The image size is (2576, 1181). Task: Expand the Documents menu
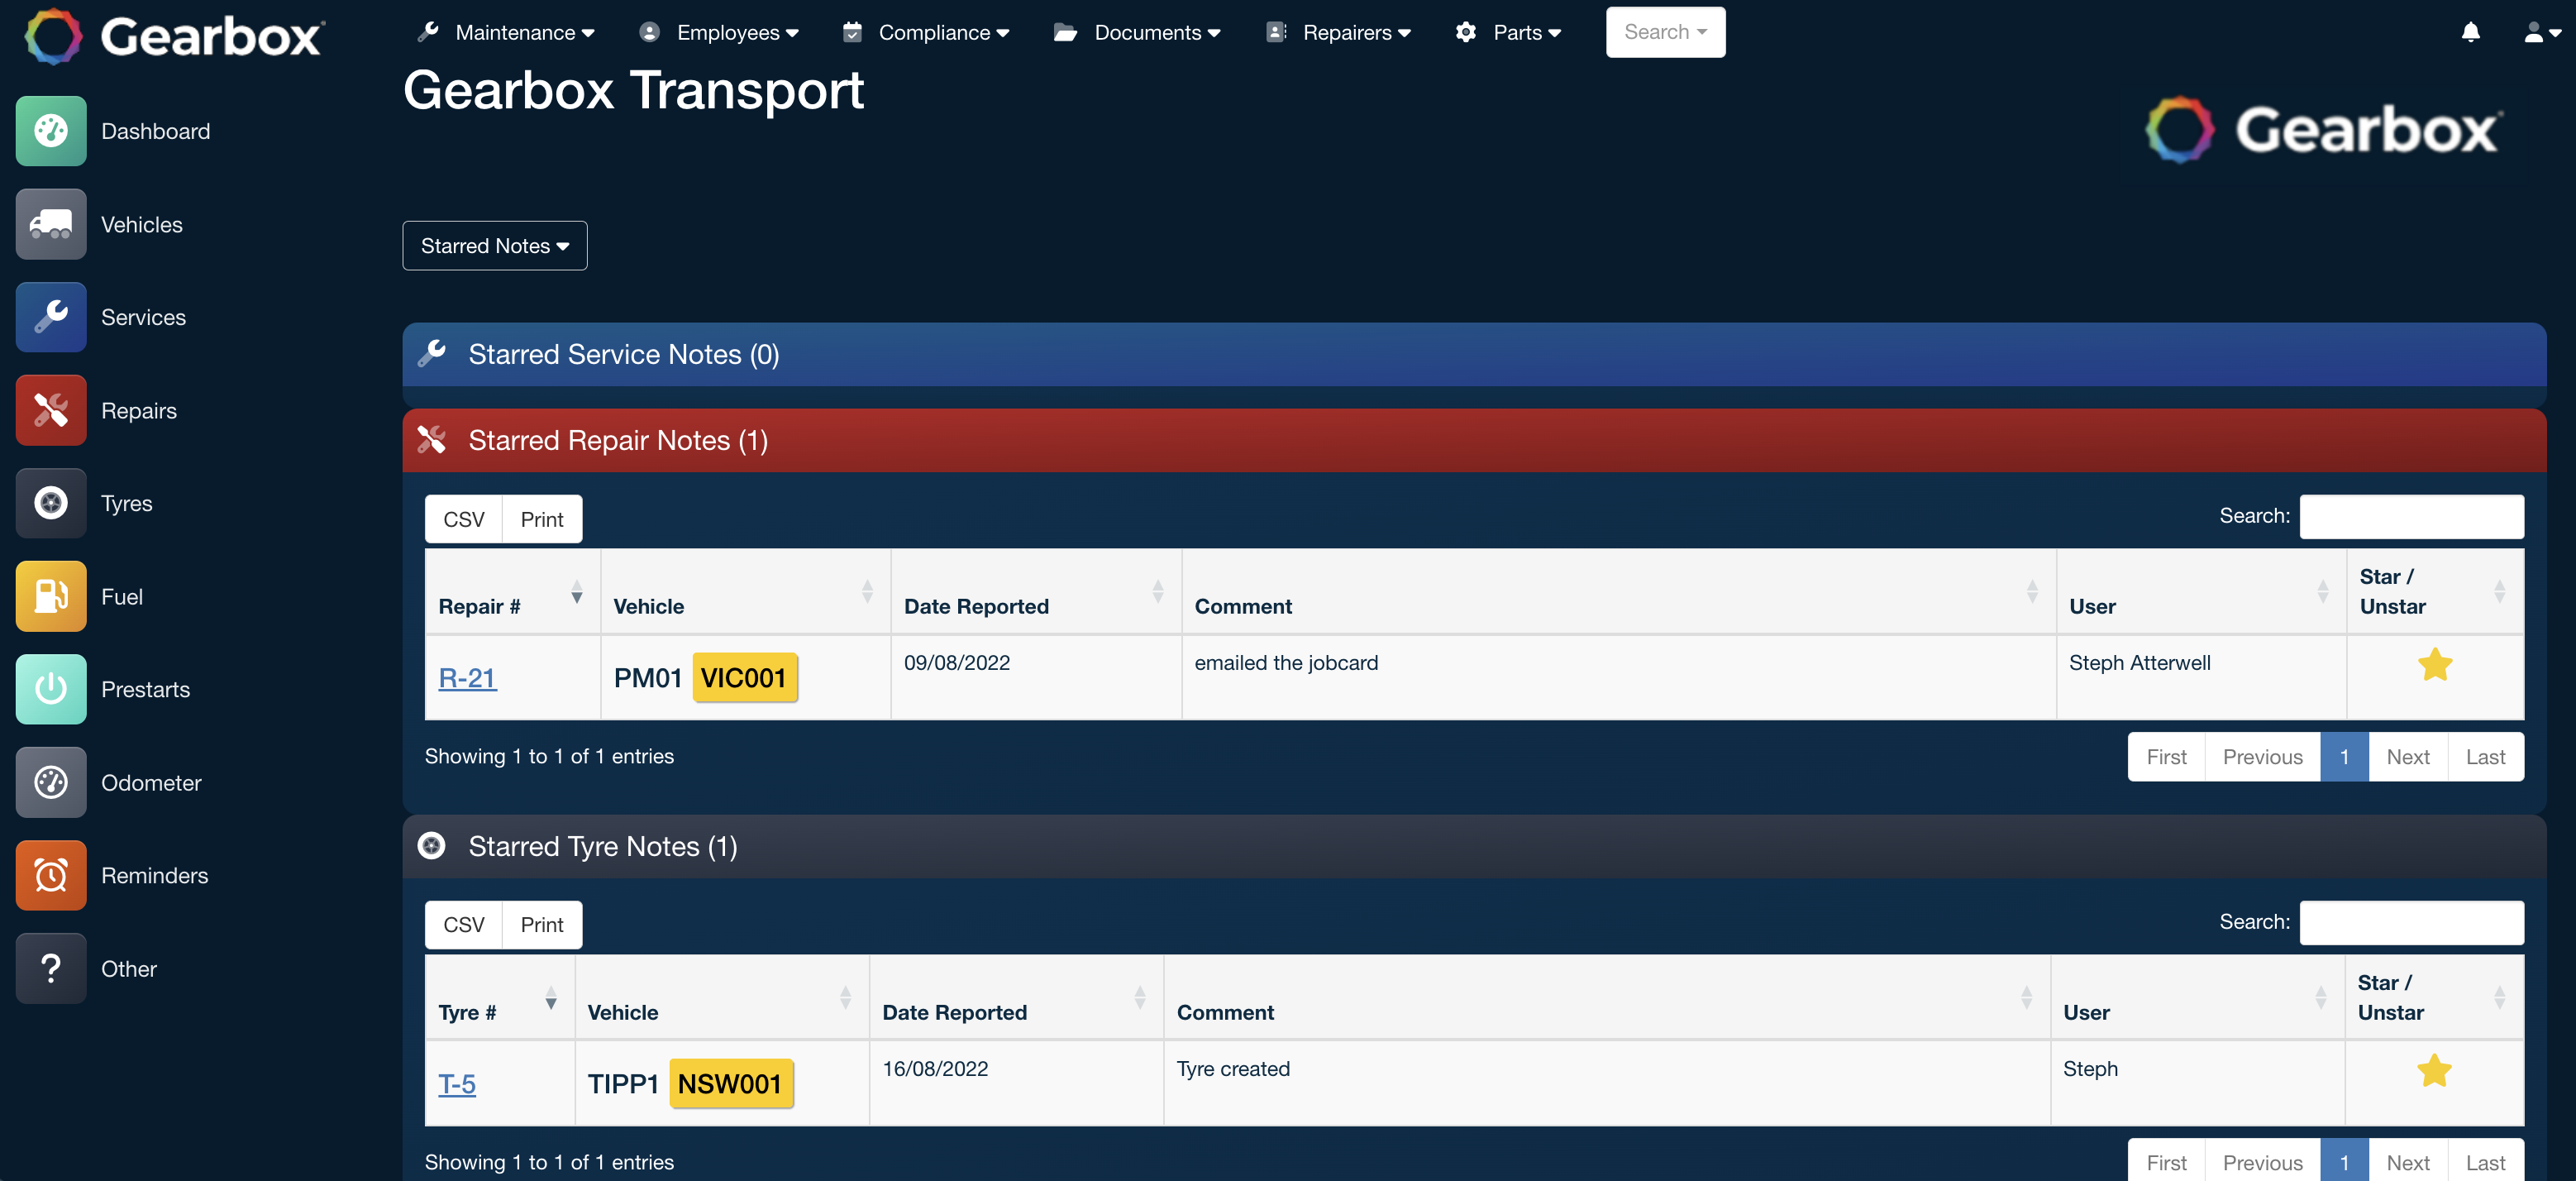[1137, 32]
